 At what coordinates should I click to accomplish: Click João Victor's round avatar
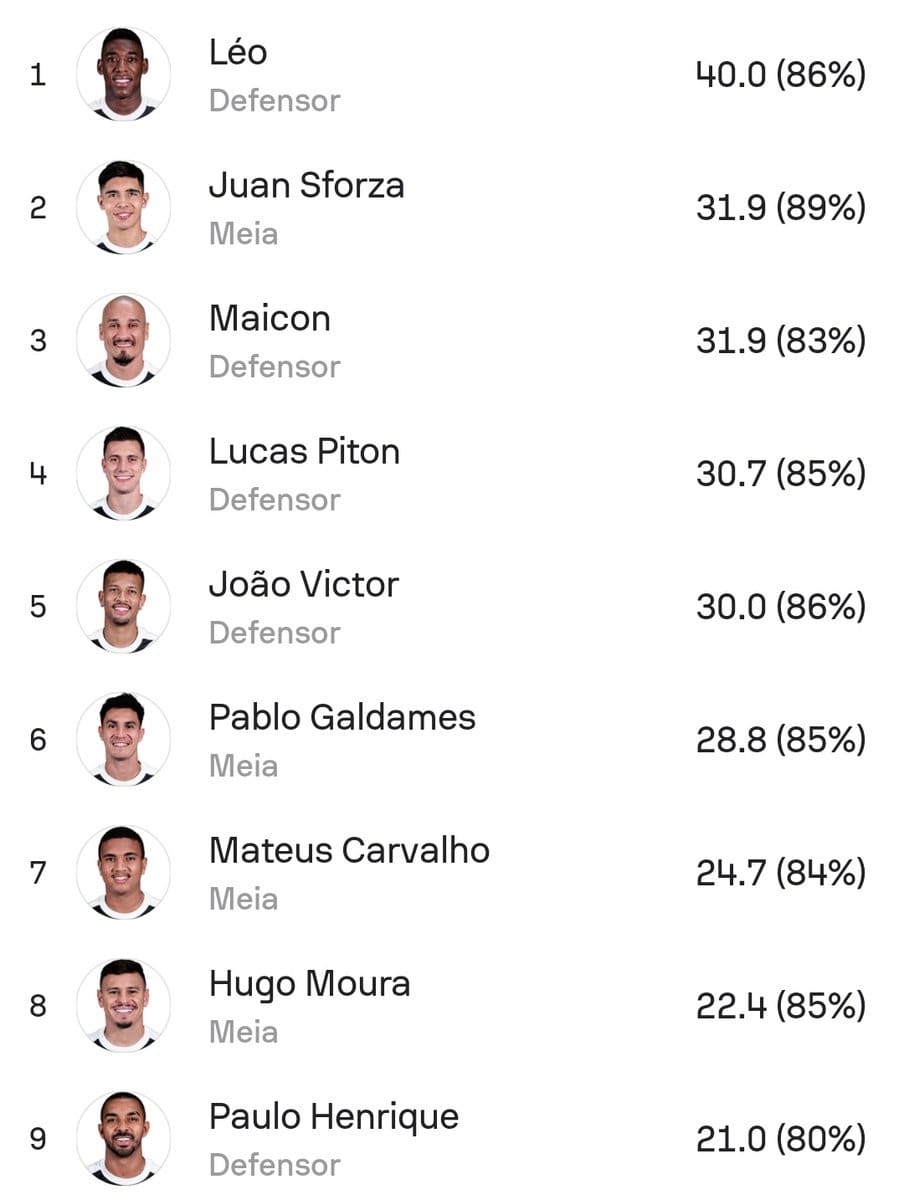coord(123,607)
